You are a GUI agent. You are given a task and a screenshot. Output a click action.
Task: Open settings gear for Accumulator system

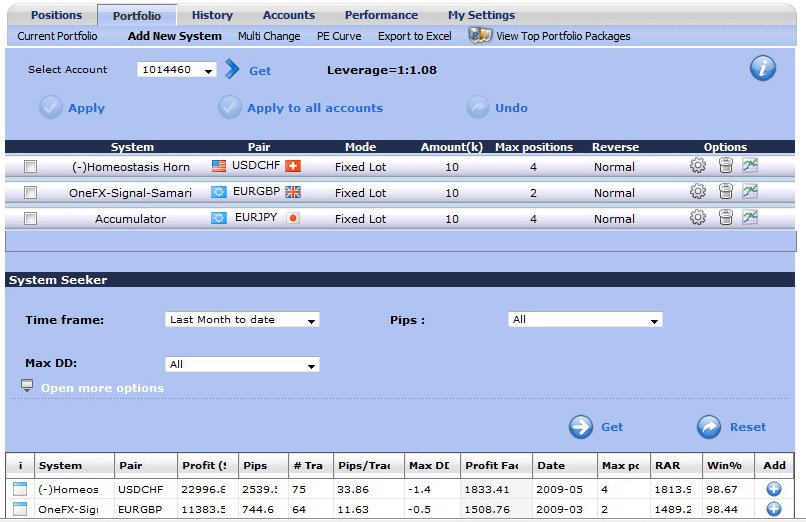[698, 217]
